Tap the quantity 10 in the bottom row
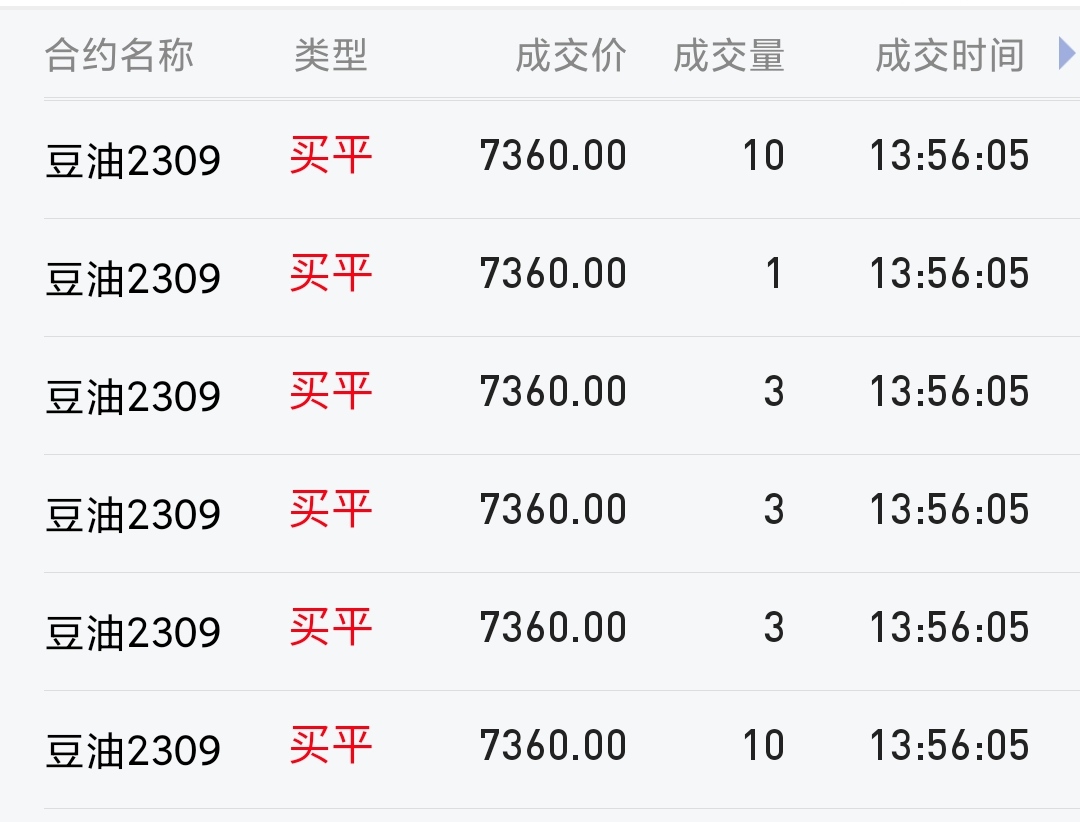Screen dimensions: 1080x822 tap(763, 745)
